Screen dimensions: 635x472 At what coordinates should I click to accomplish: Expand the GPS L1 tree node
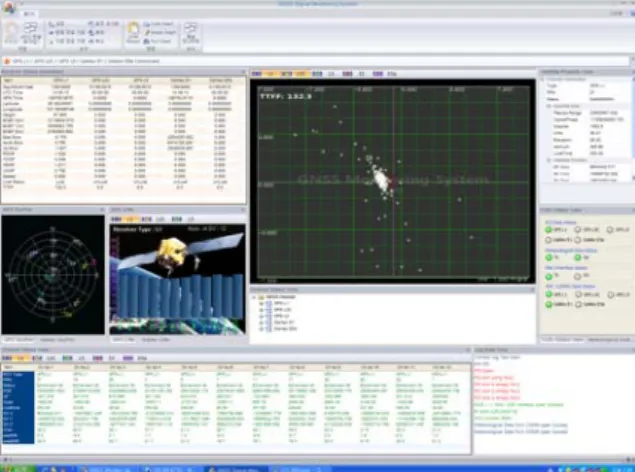tap(262, 303)
